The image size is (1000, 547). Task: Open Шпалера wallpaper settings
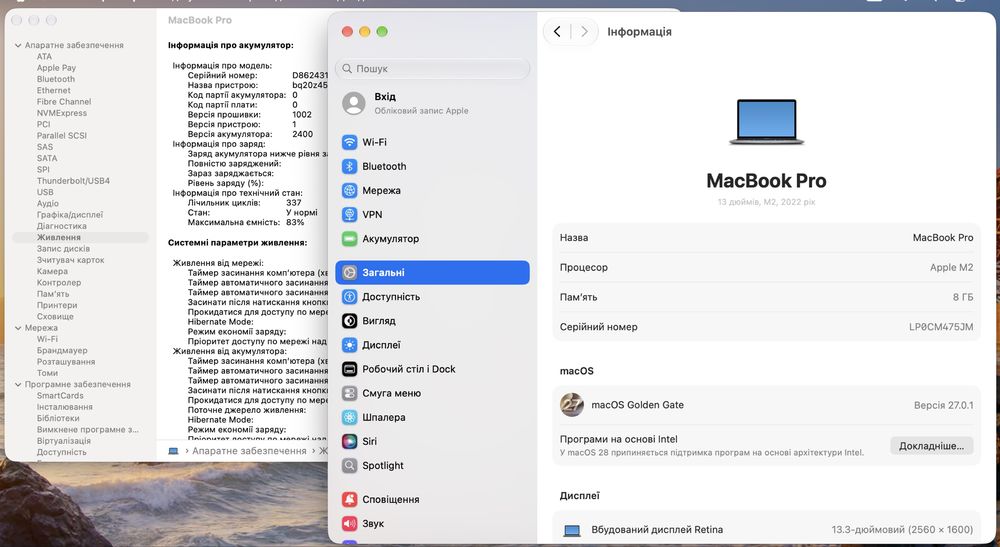click(x=432, y=418)
